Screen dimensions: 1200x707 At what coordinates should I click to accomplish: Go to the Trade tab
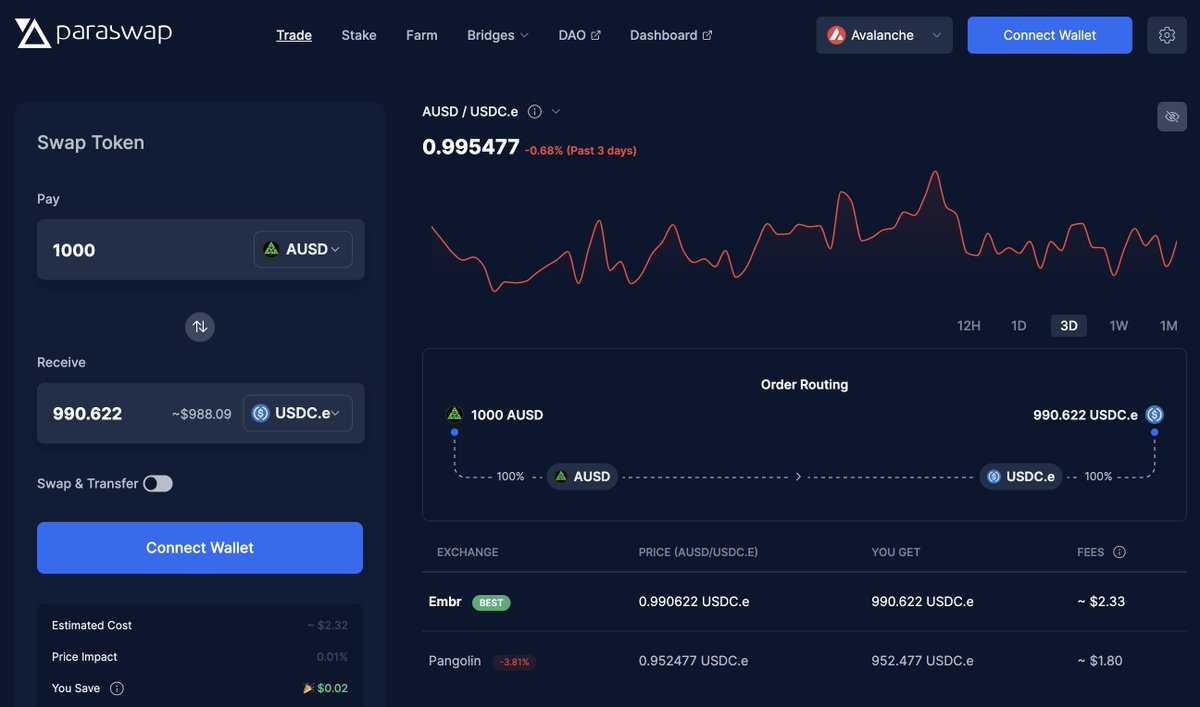coord(294,35)
